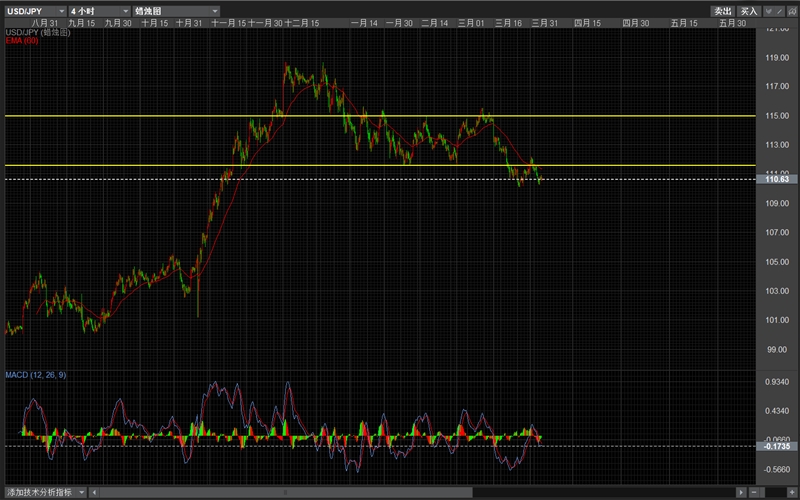Click the 十一月 15 date label
The image size is (800, 500).
coord(229,23)
